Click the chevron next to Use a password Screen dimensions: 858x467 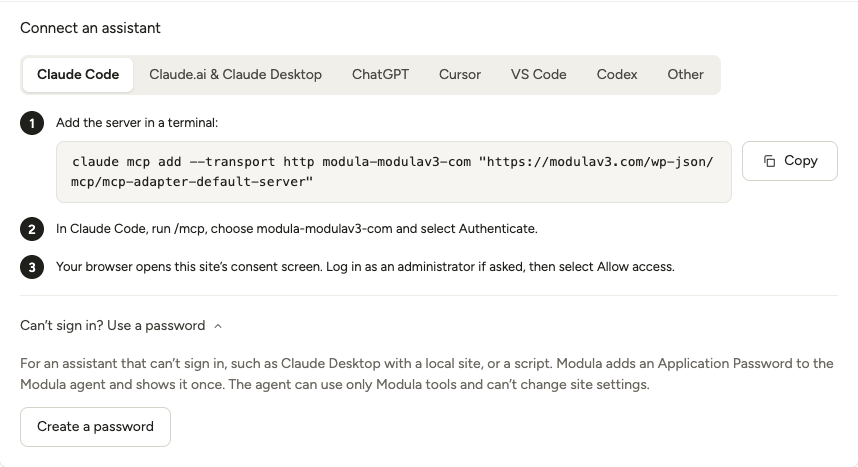pos(218,326)
